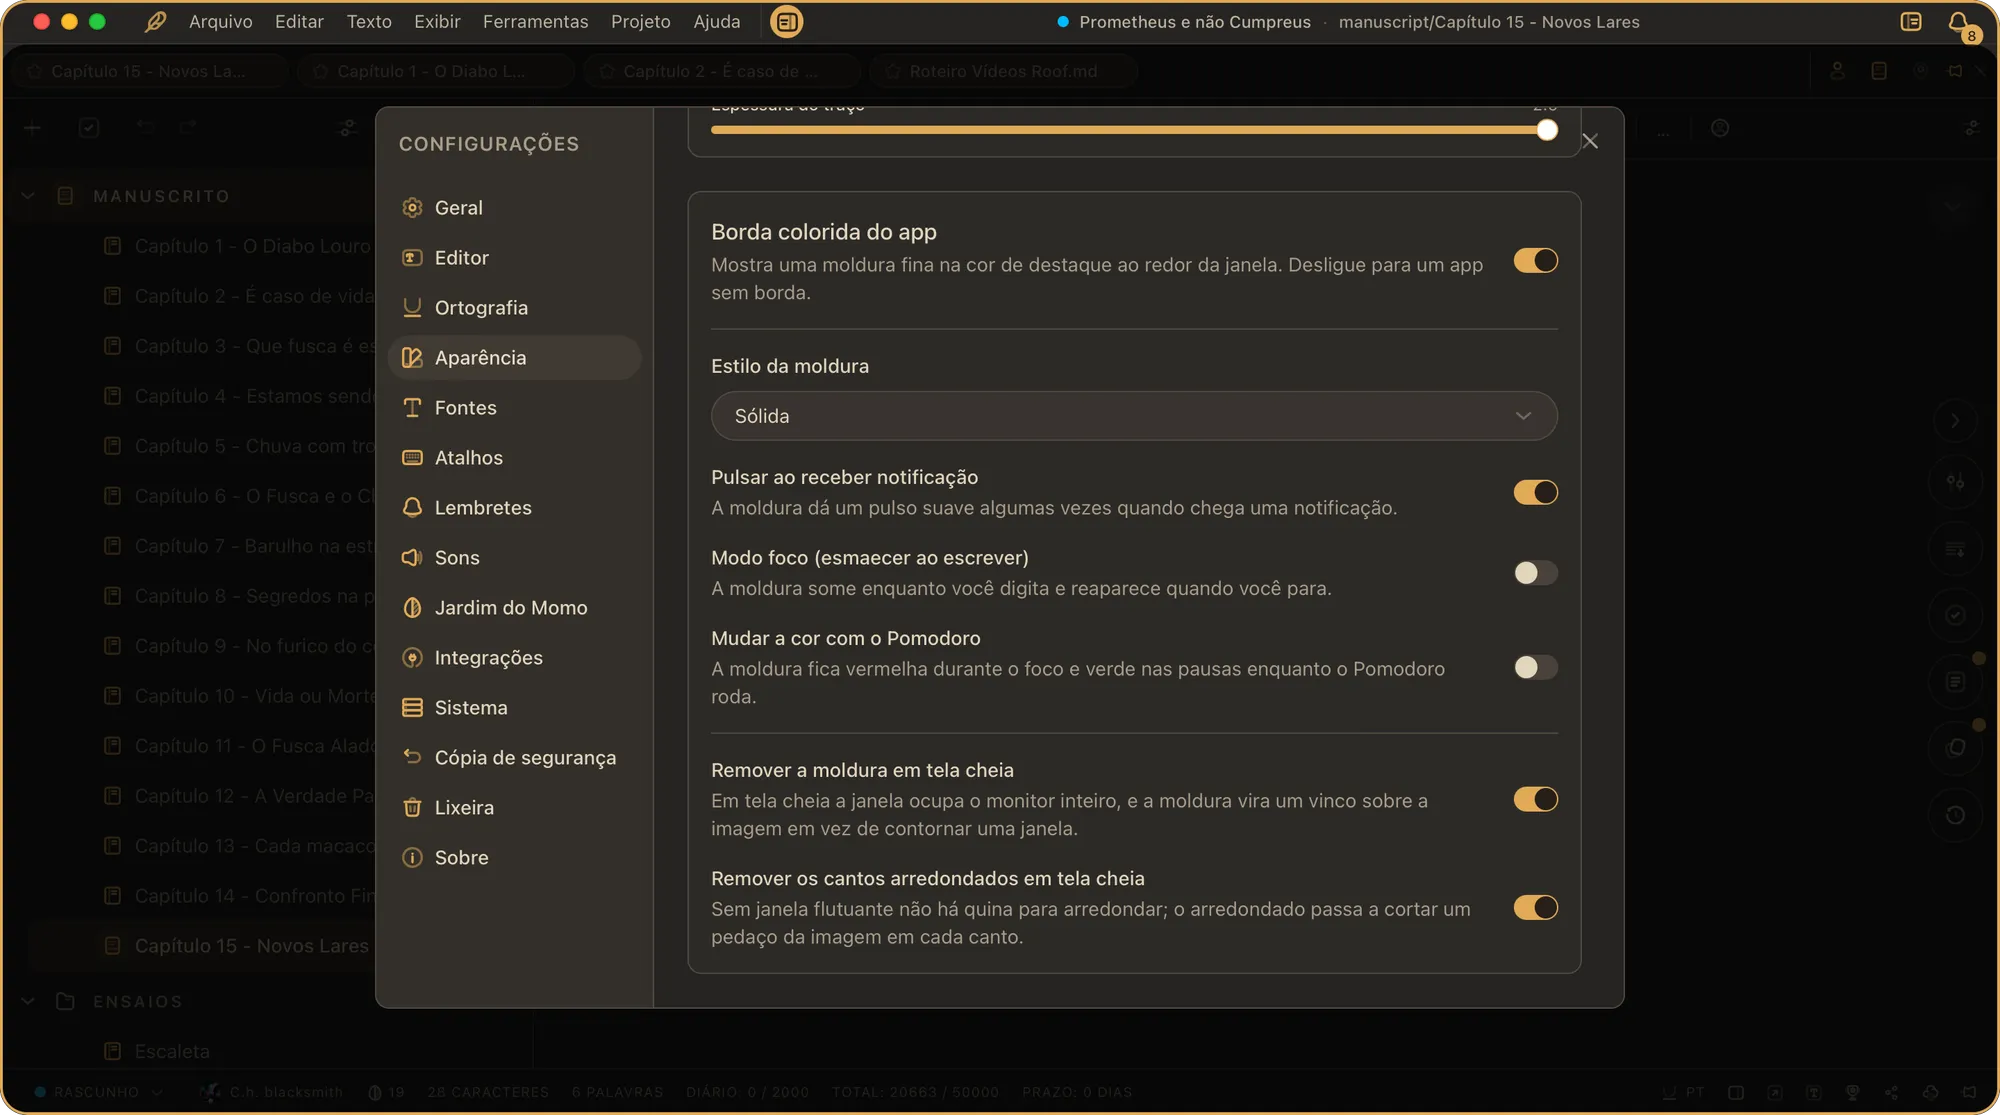Open the Exibir menu
The width and height of the screenshot is (2000, 1115).
(437, 21)
